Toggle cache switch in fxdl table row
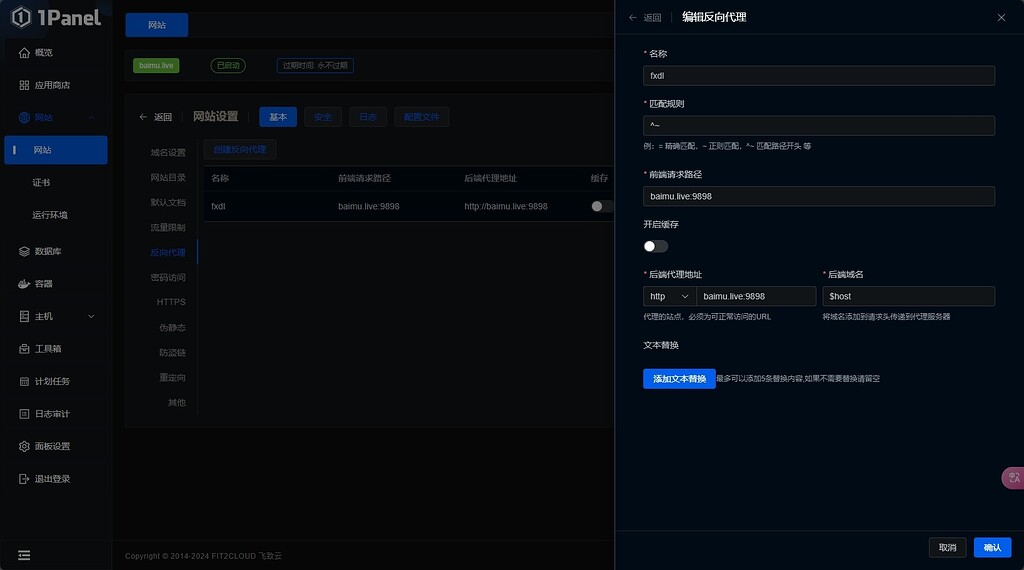This screenshot has width=1024, height=570. [602, 206]
